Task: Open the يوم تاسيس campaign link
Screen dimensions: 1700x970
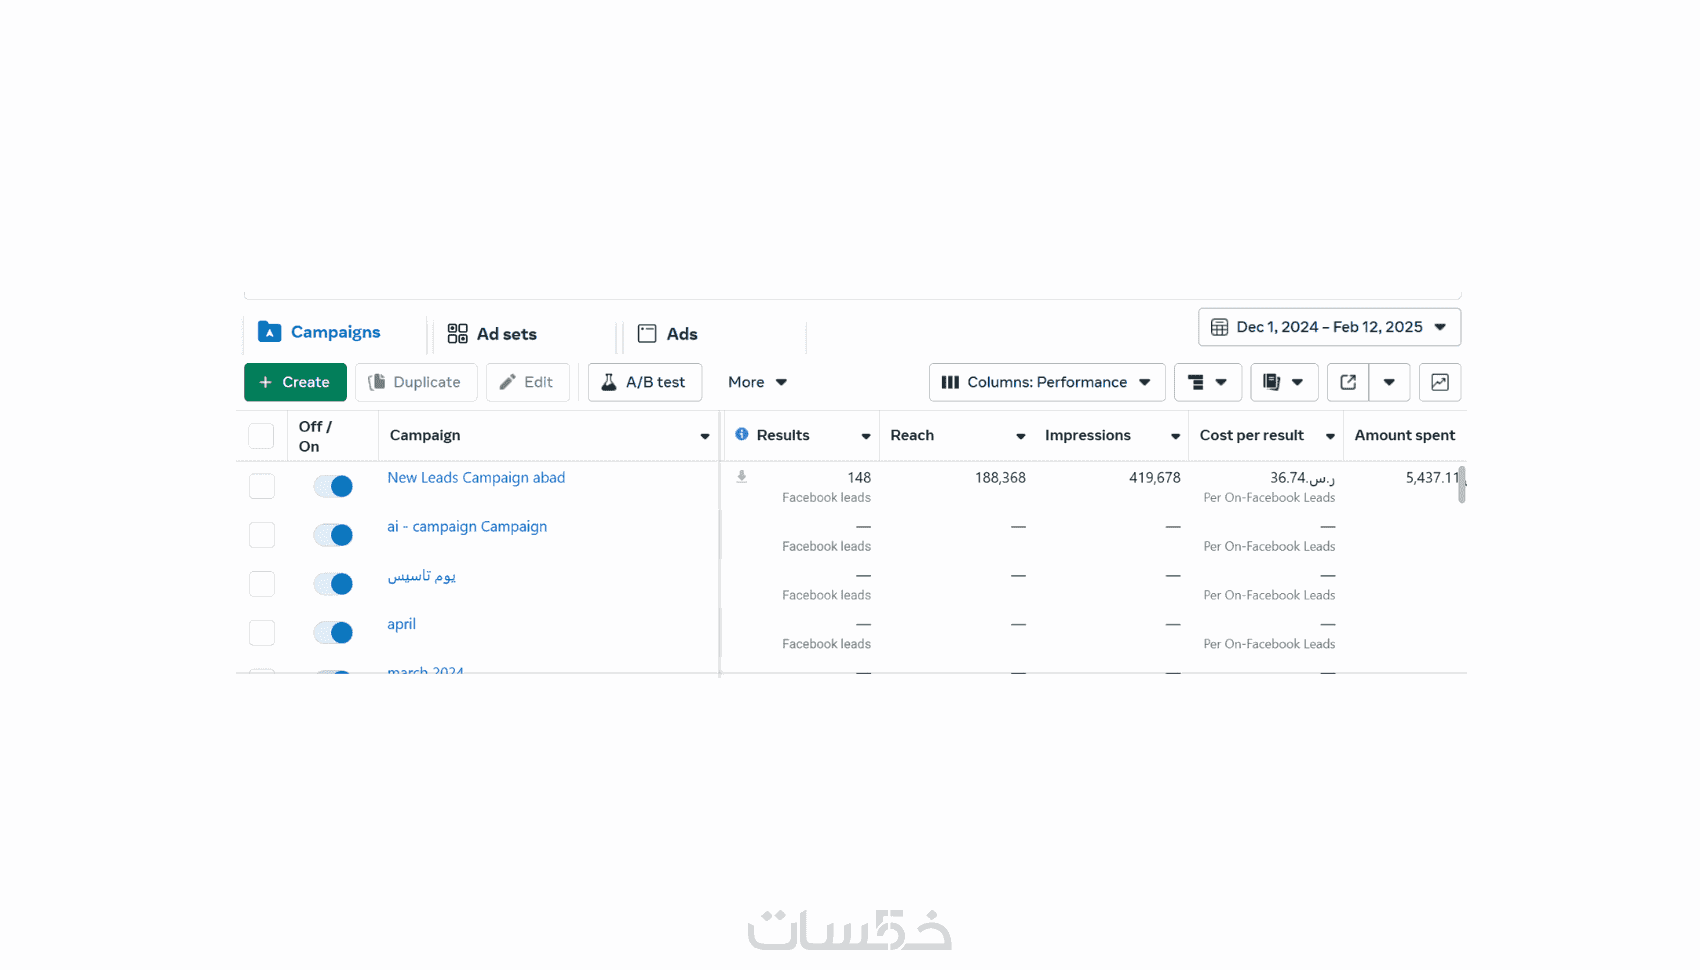Action: point(421,576)
